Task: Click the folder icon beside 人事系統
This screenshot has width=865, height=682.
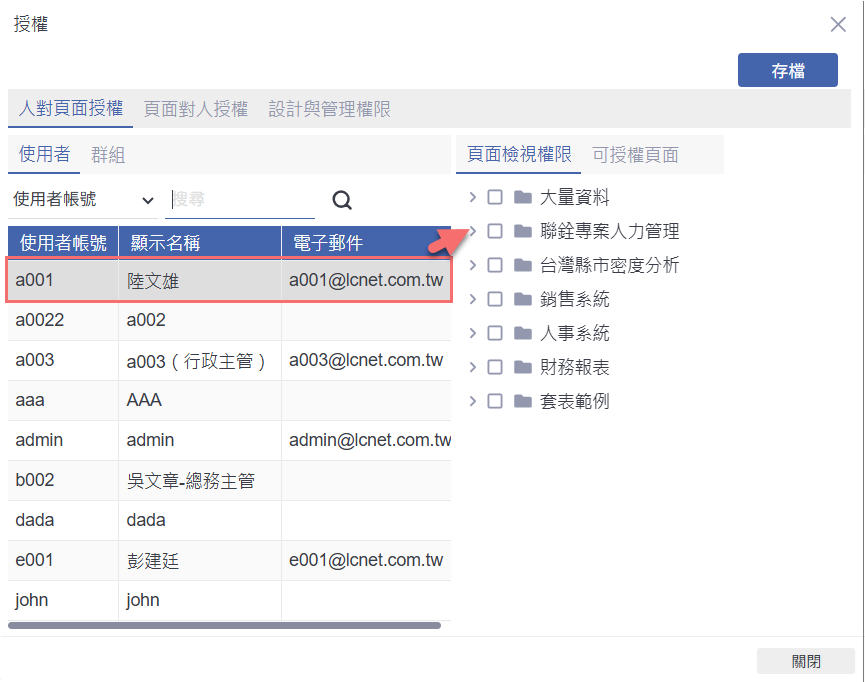Action: [x=522, y=333]
